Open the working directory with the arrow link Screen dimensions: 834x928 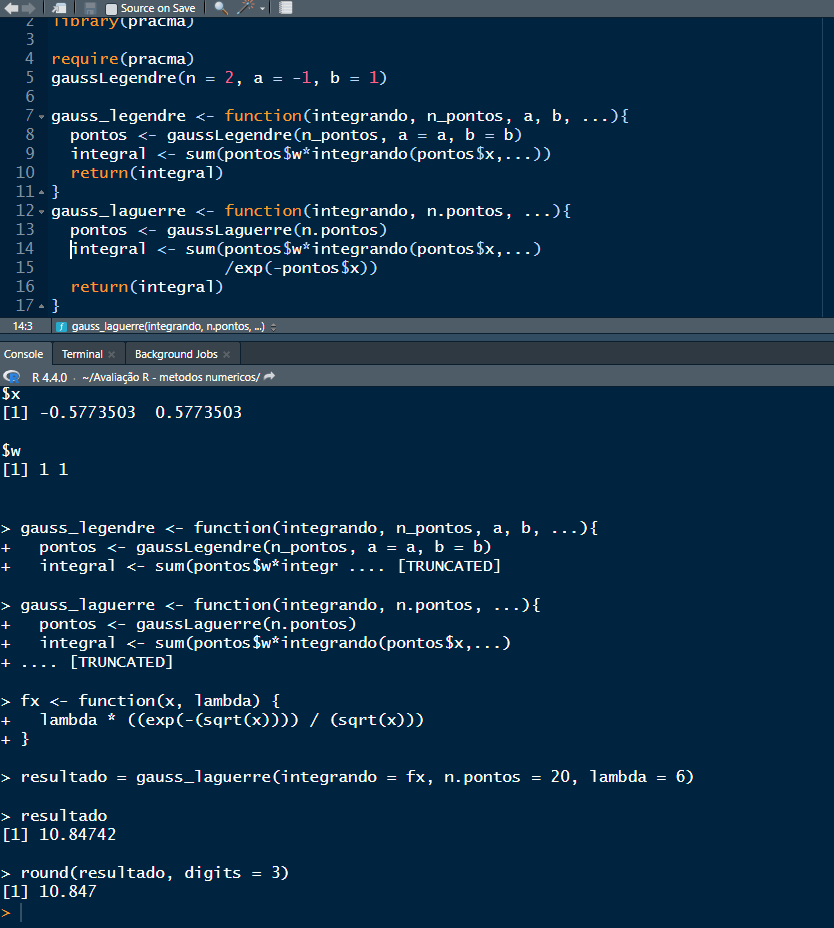coord(268,377)
